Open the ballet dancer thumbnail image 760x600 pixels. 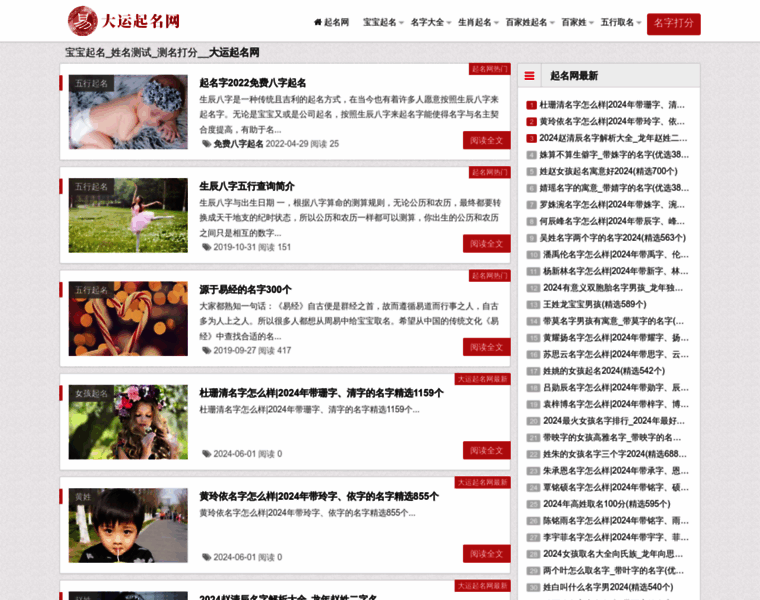[128, 215]
